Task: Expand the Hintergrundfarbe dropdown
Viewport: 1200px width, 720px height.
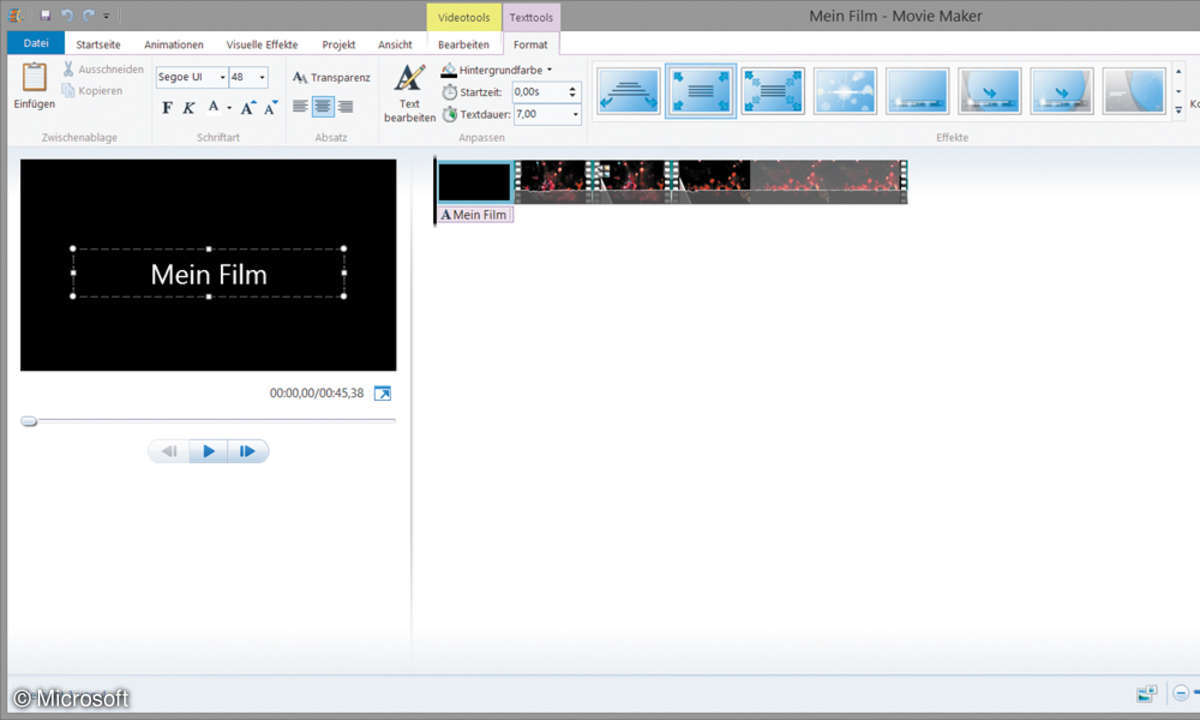Action: tap(549, 70)
